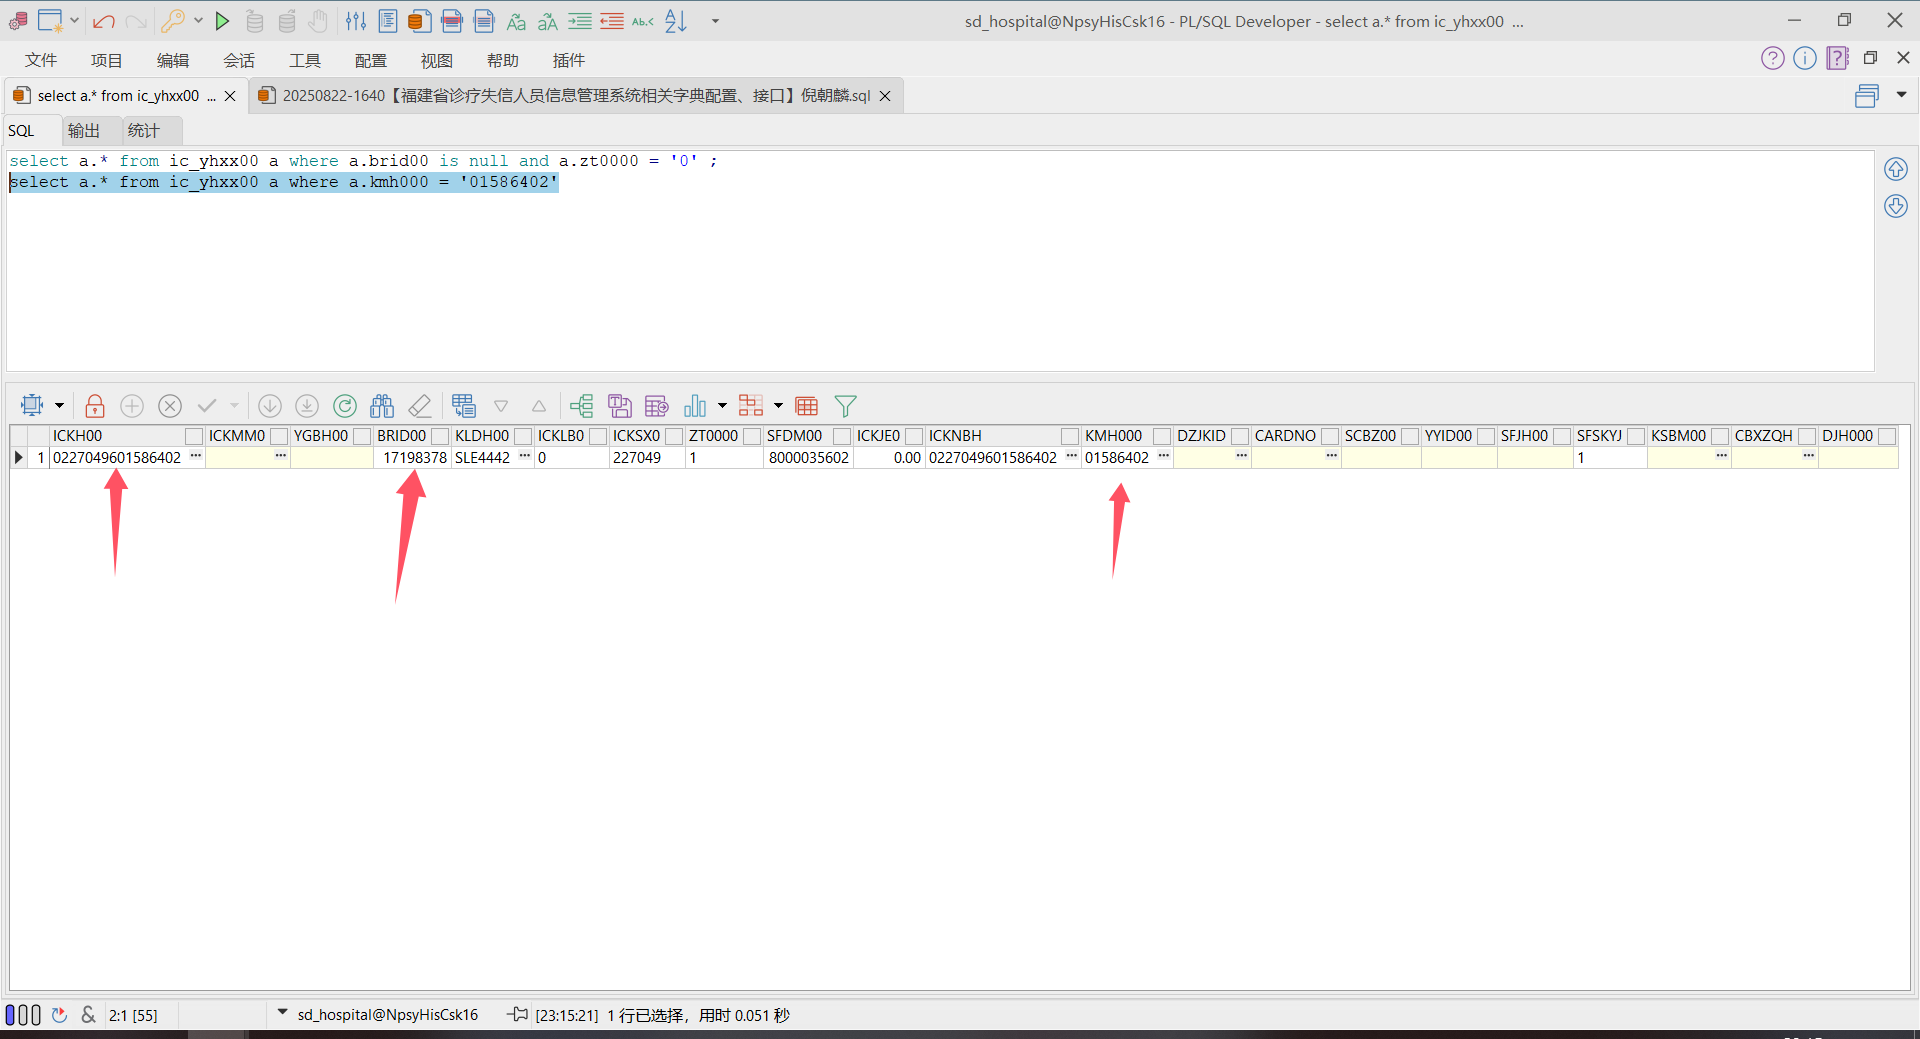Click the orange database document icon in toolbar

pyautogui.click(x=420, y=21)
